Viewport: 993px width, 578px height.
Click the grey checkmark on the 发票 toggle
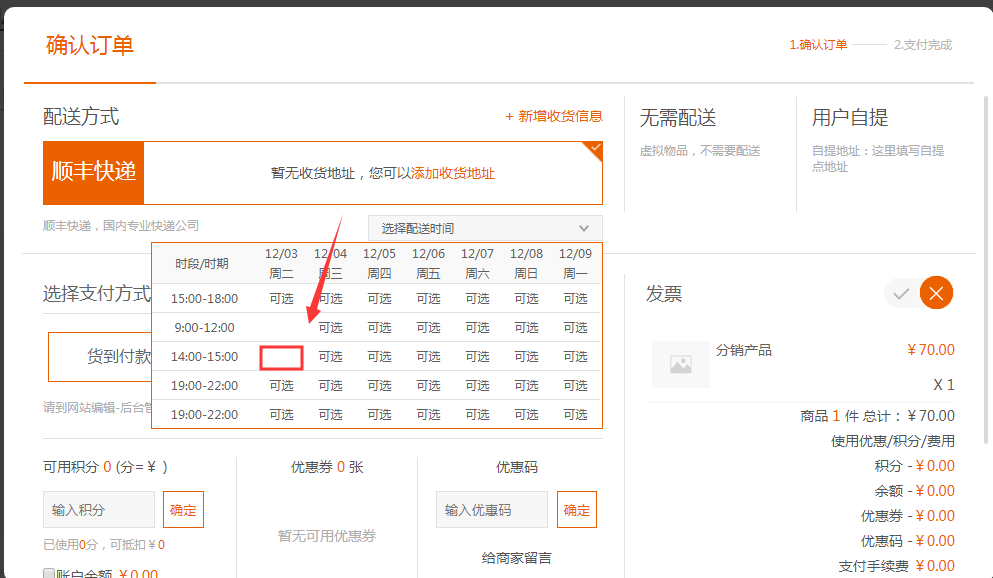901,293
